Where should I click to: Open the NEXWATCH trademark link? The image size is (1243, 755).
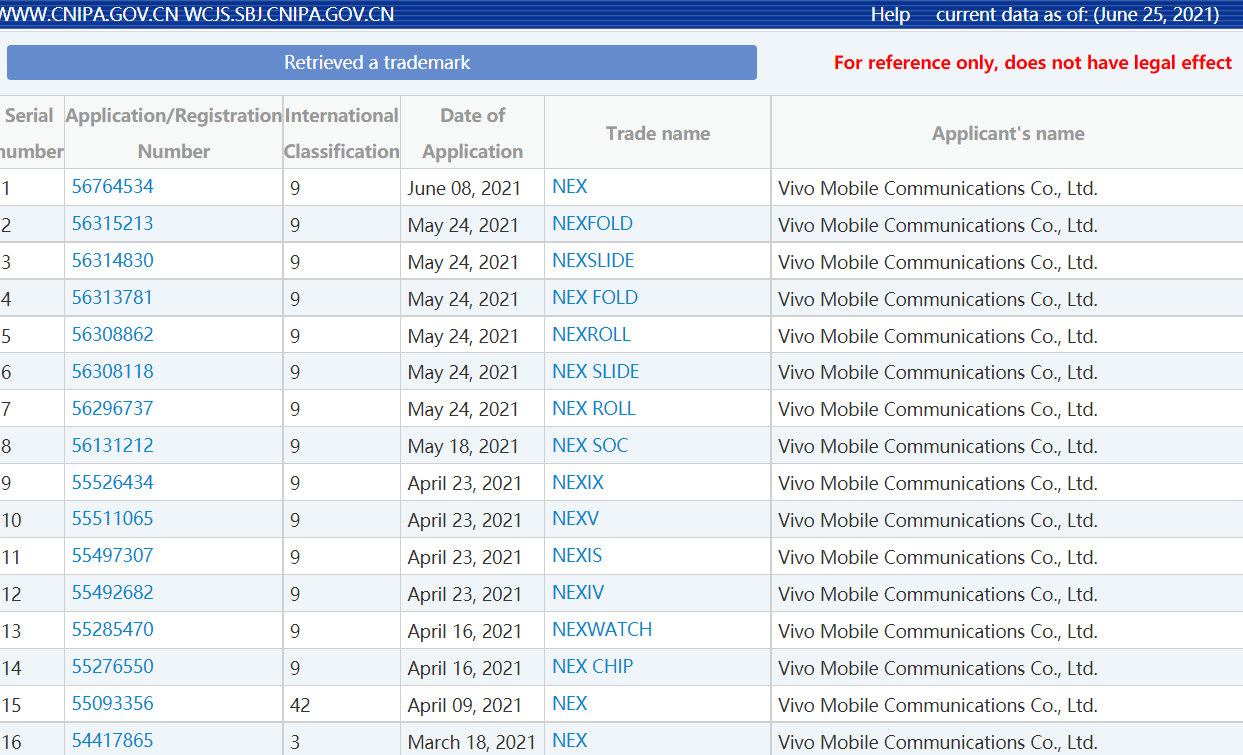pyautogui.click(x=602, y=630)
